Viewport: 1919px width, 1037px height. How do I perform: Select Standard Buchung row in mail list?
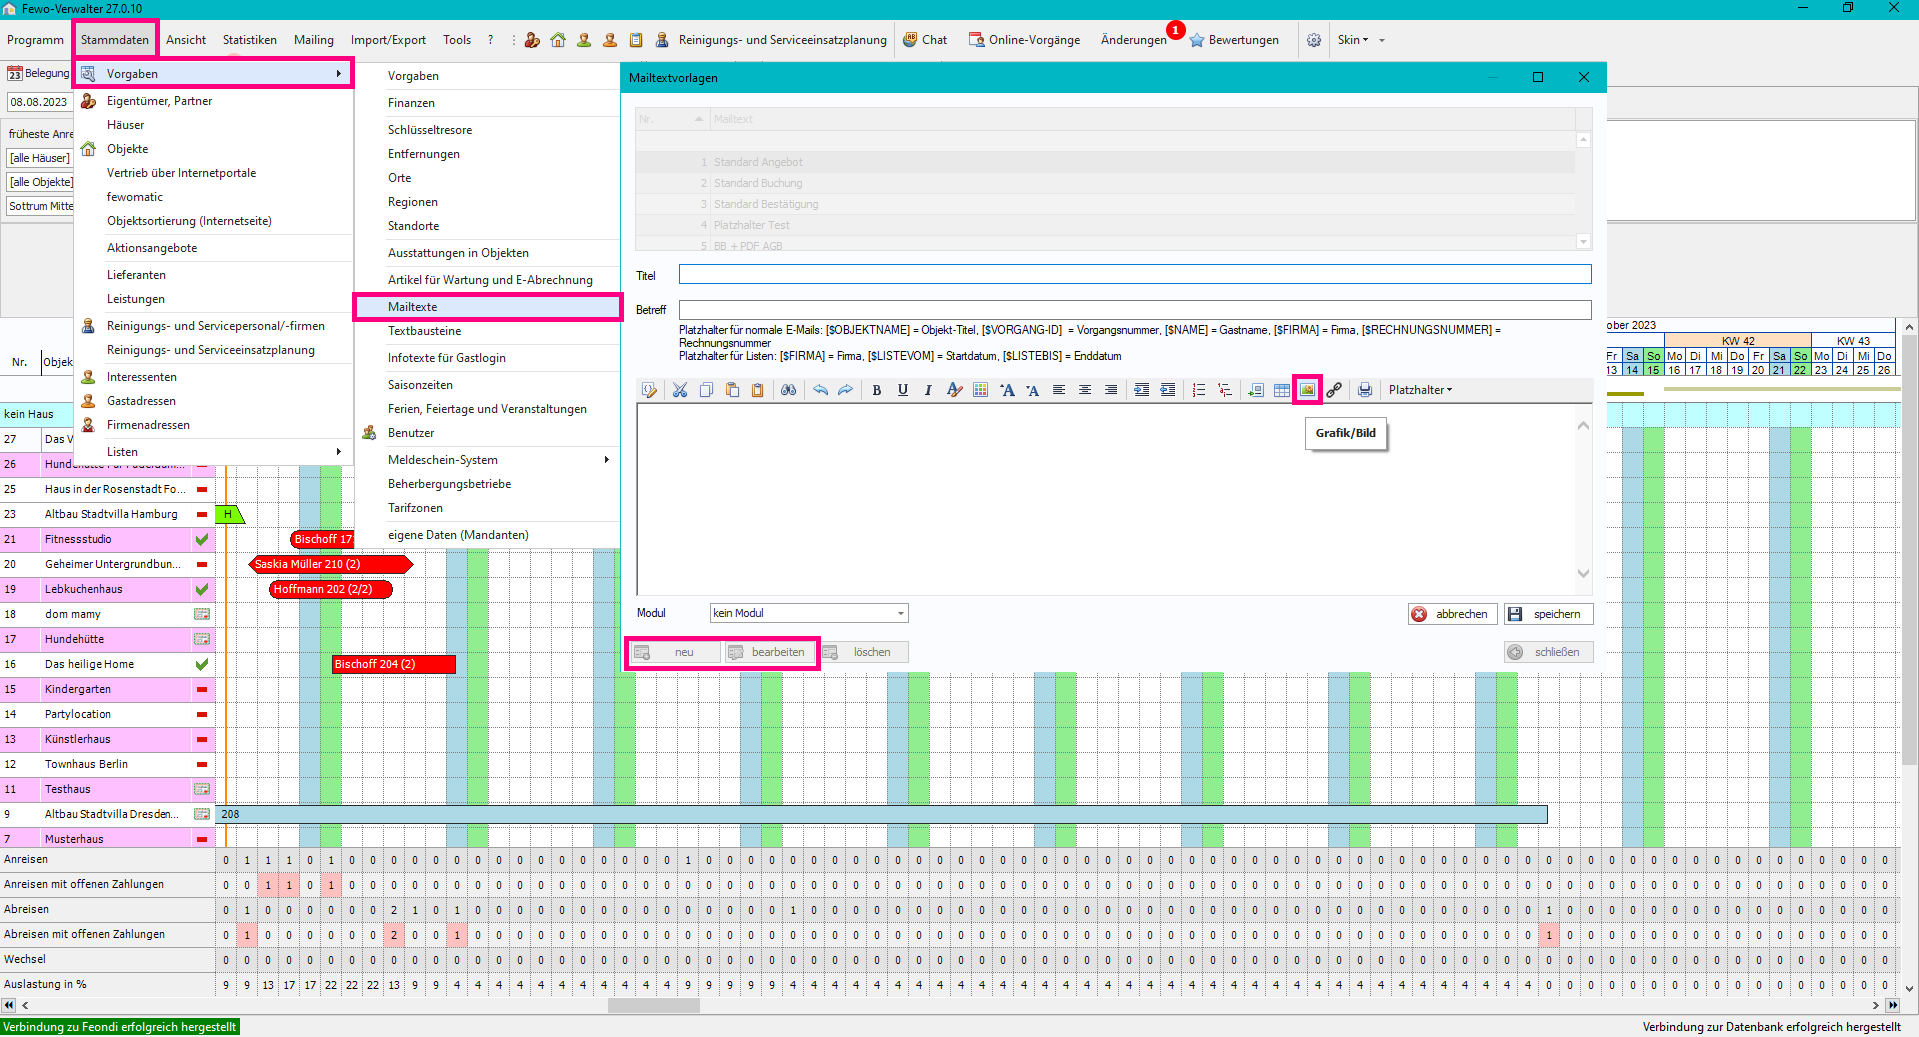(1105, 183)
